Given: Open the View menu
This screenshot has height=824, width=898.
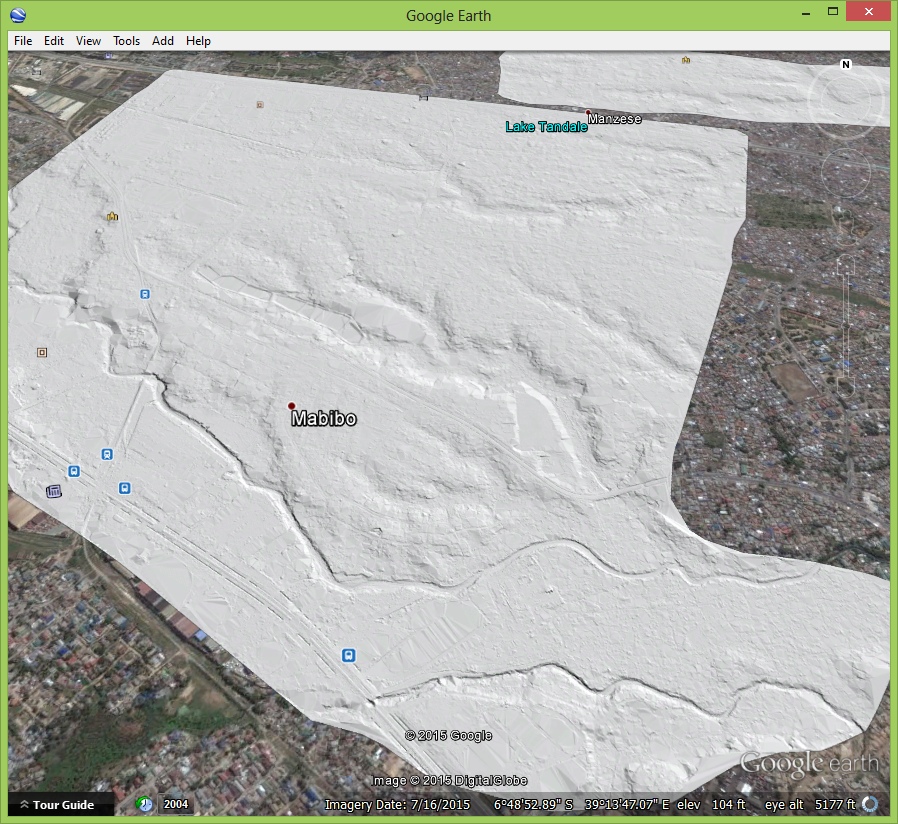Looking at the screenshot, I should (88, 41).
